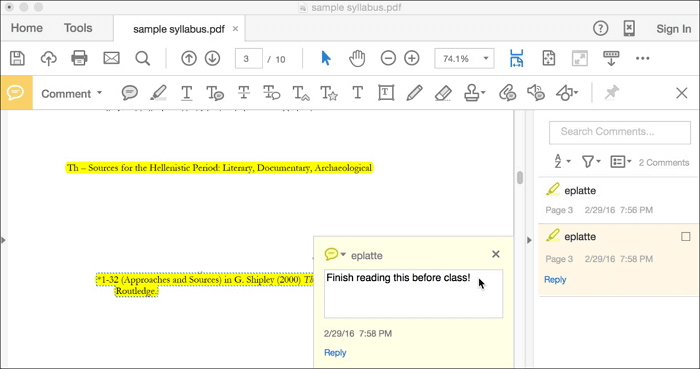The width and height of the screenshot is (700, 369).
Task: Switch to the Home tab
Action: pos(27,28)
